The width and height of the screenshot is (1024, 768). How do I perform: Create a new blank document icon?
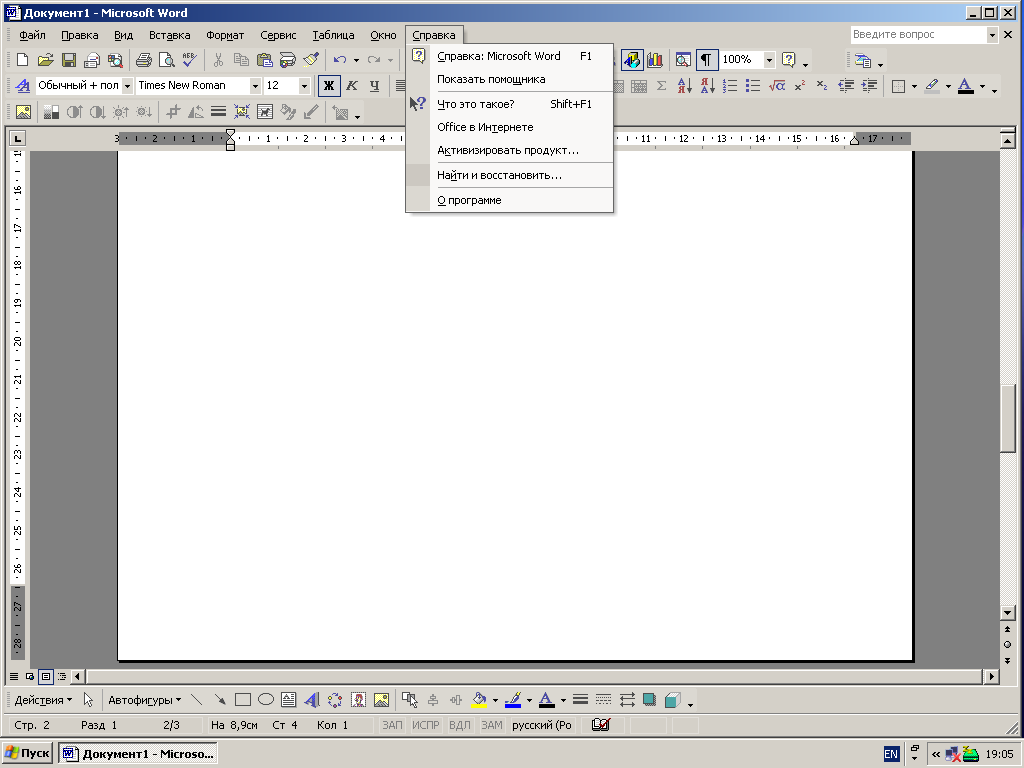[22, 60]
